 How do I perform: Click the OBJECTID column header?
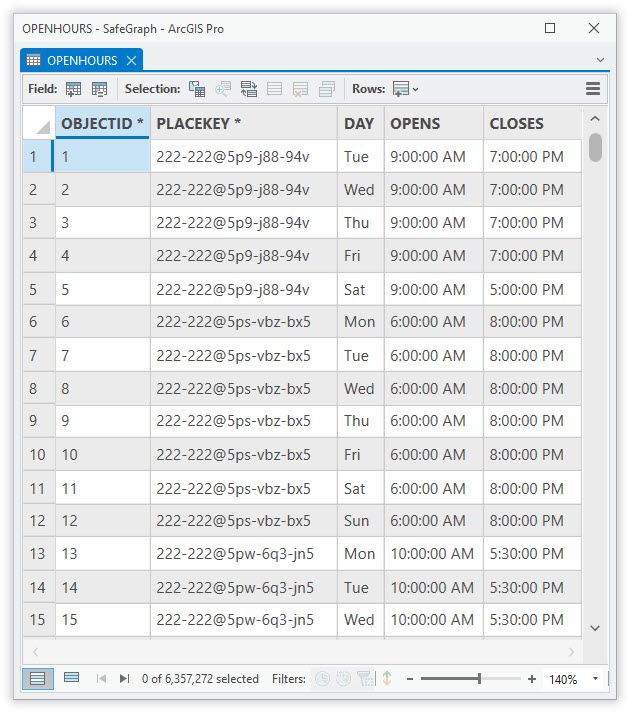point(102,123)
